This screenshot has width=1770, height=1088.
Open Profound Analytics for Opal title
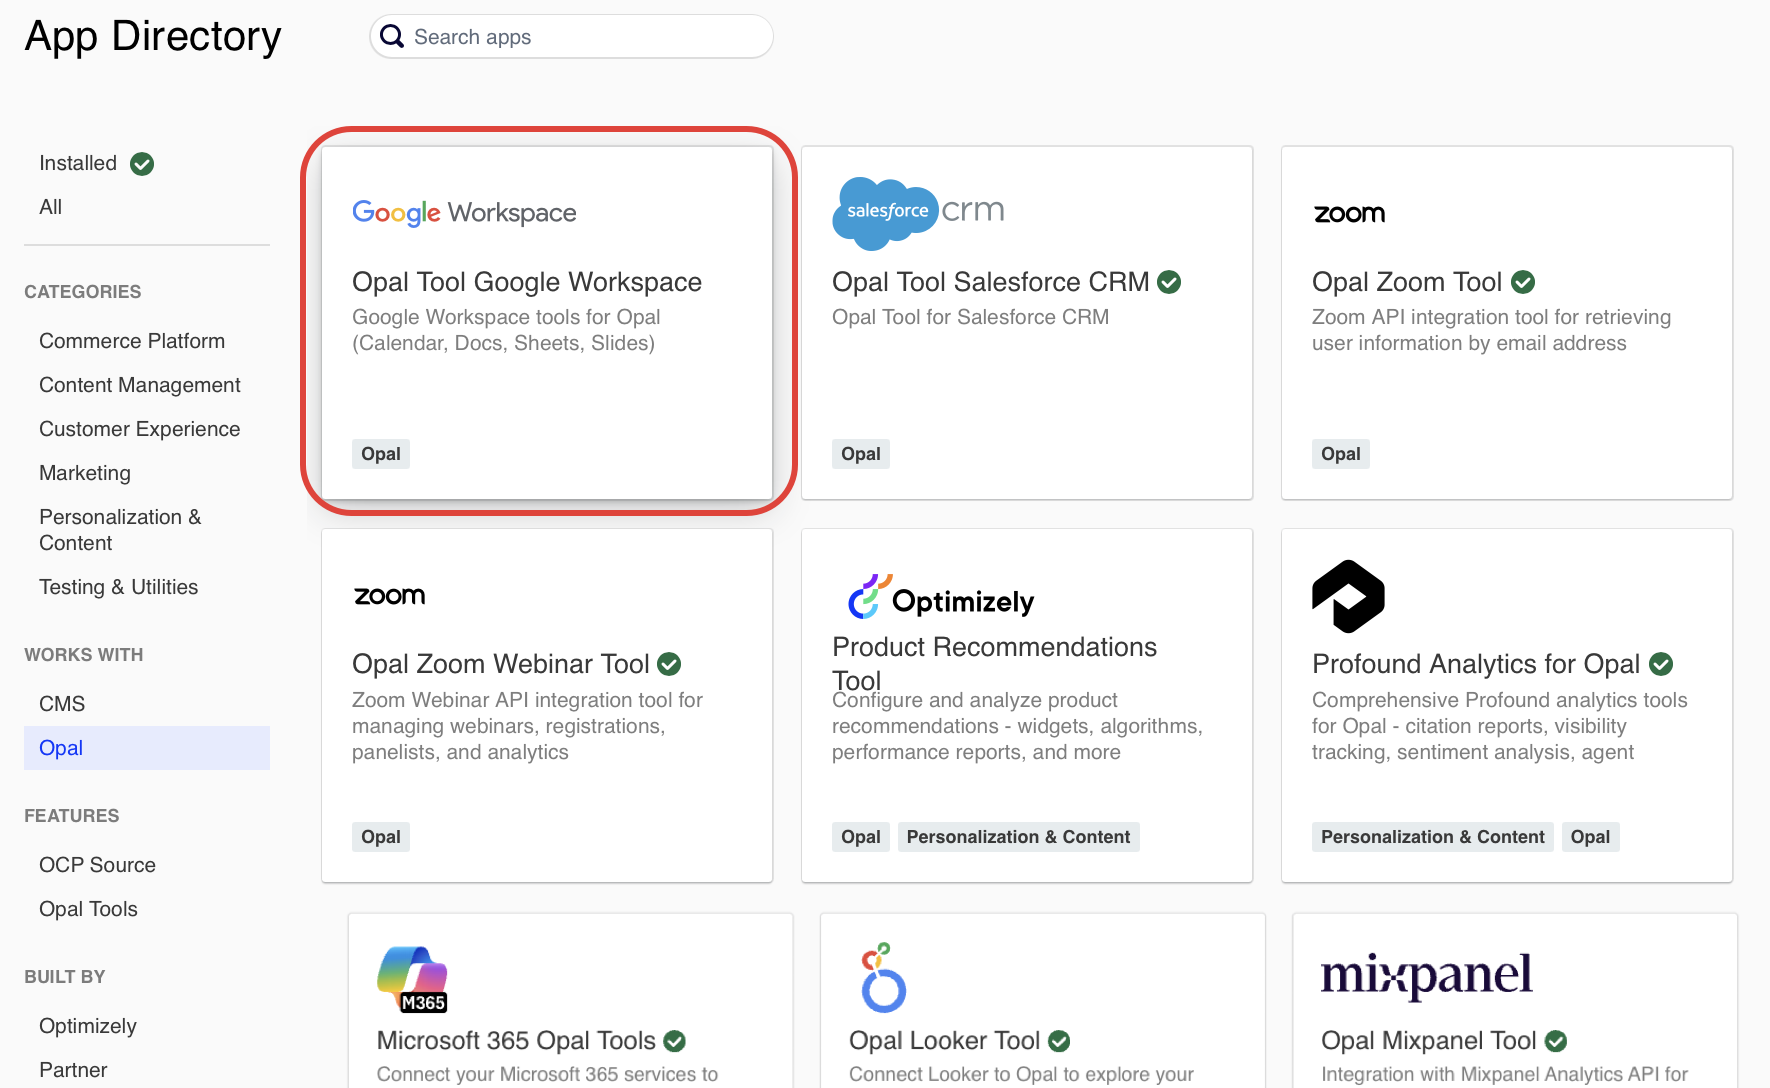click(x=1476, y=664)
